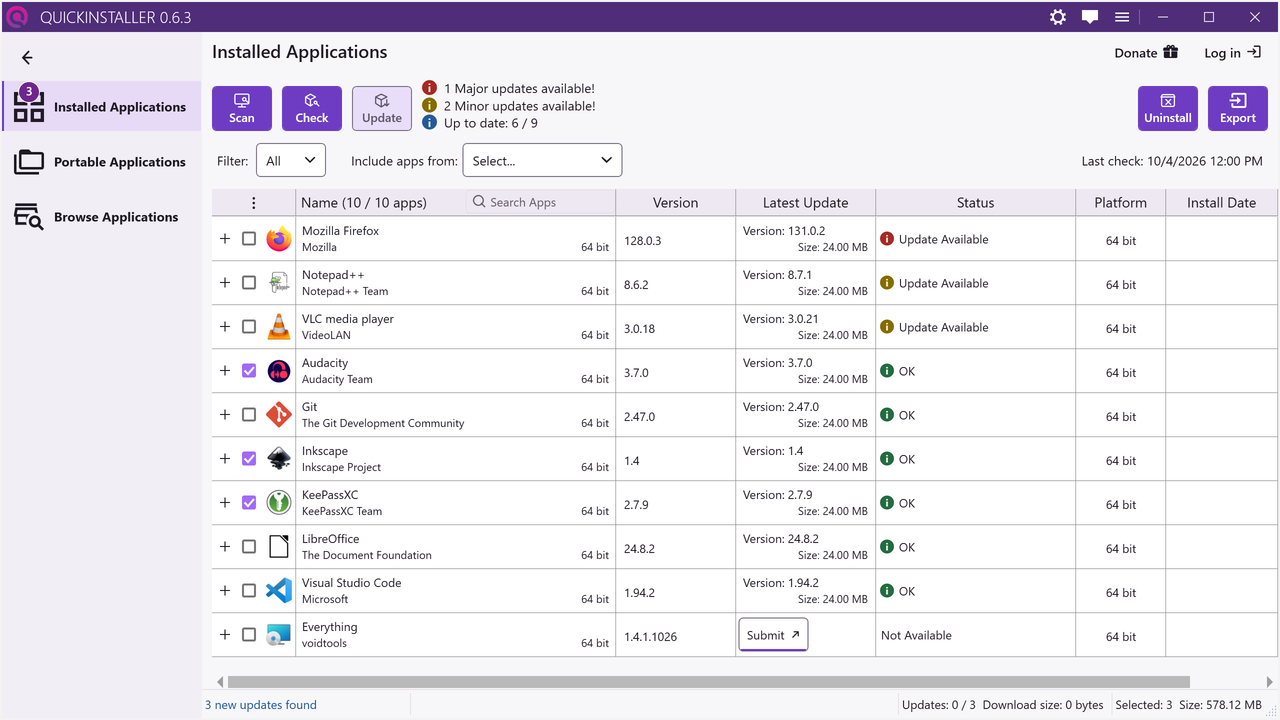The width and height of the screenshot is (1280, 720).
Task: Click the Visual Studio Code icon
Action: [x=279, y=591]
